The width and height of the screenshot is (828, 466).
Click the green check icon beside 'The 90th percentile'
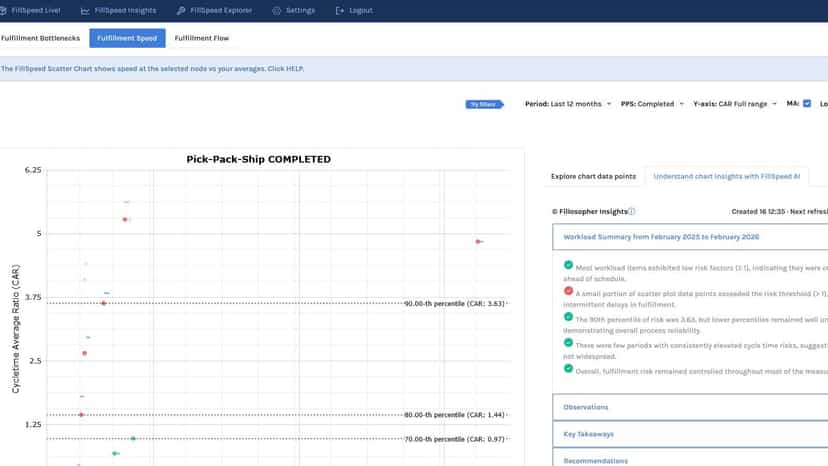pyautogui.click(x=568, y=316)
